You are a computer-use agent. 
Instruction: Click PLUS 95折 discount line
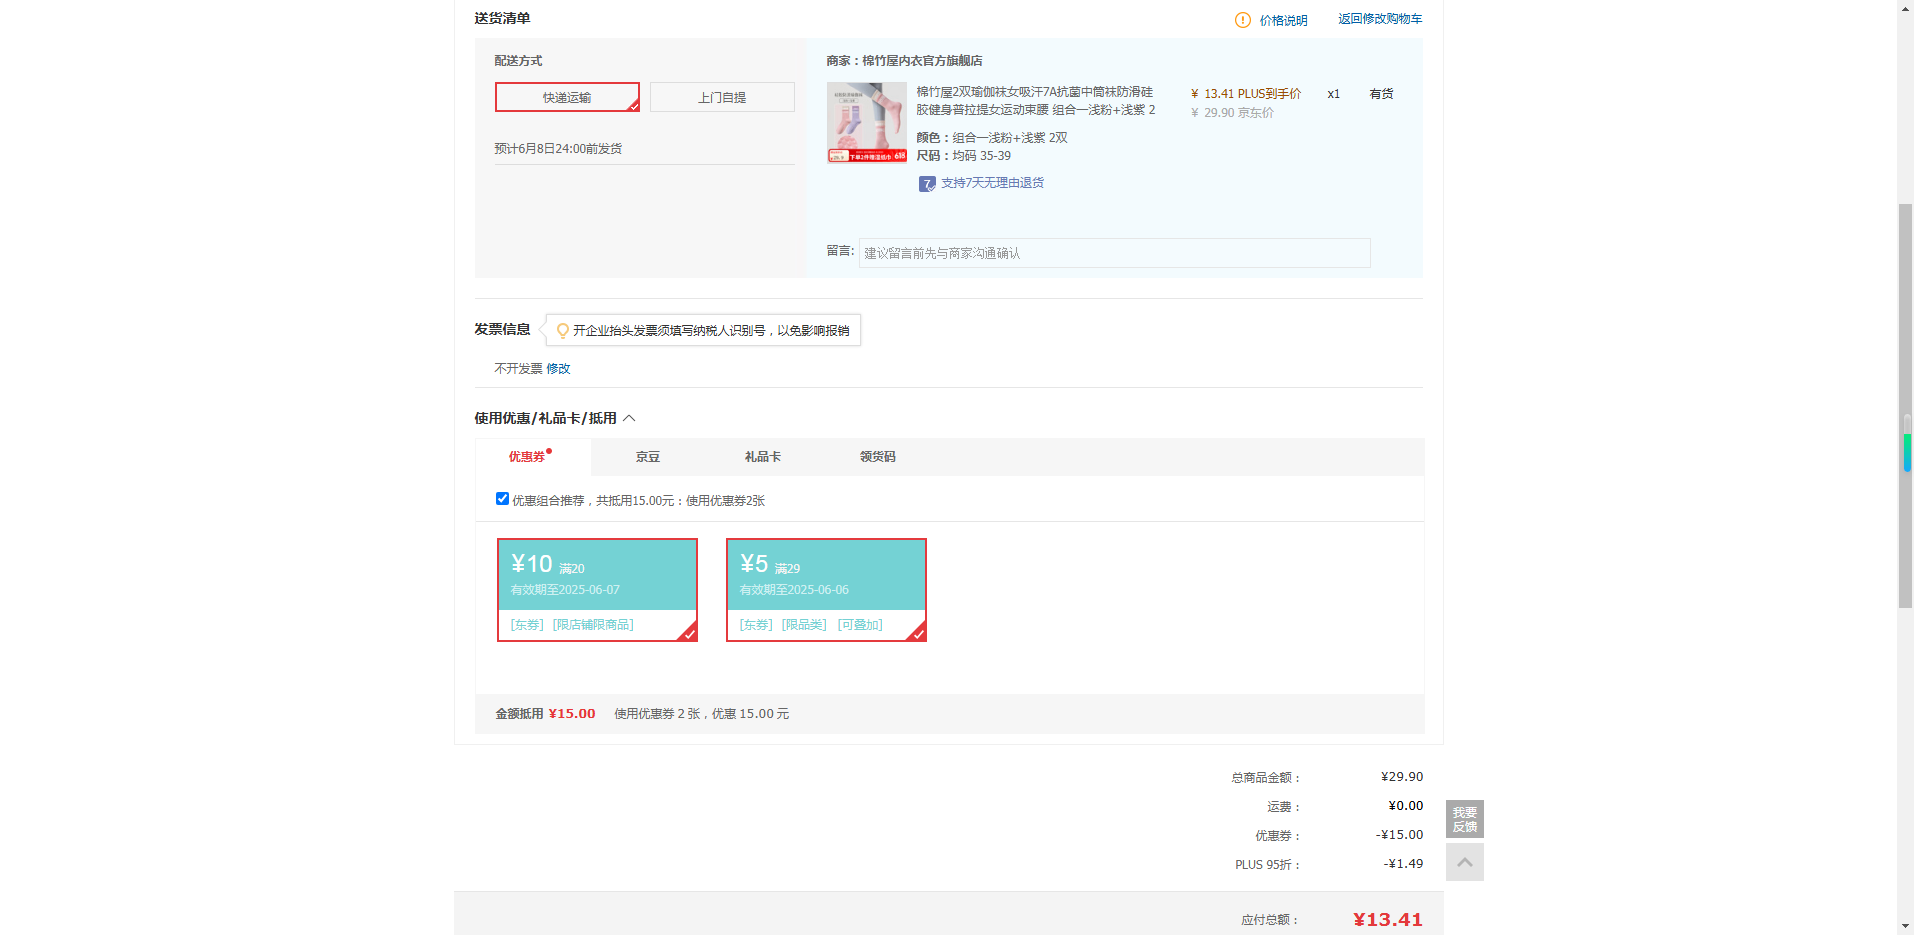click(x=1329, y=864)
